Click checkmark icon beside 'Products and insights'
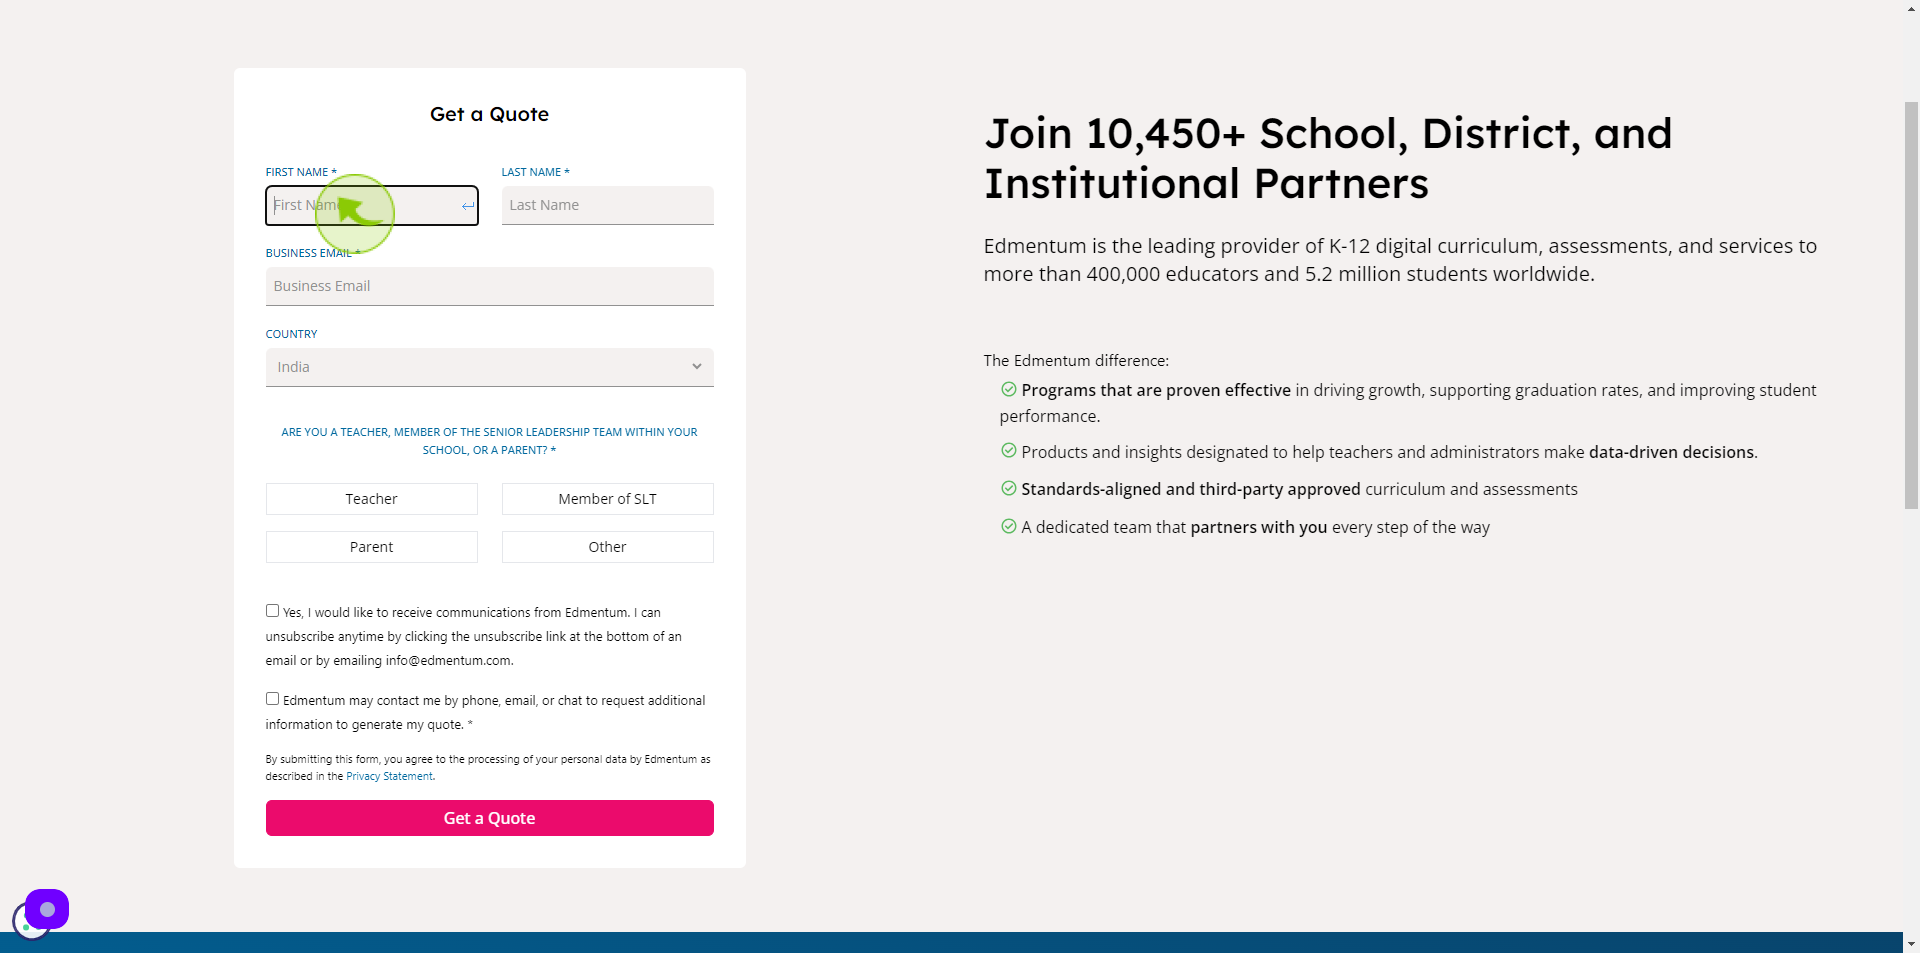Image resolution: width=1920 pixels, height=953 pixels. [x=1009, y=451]
